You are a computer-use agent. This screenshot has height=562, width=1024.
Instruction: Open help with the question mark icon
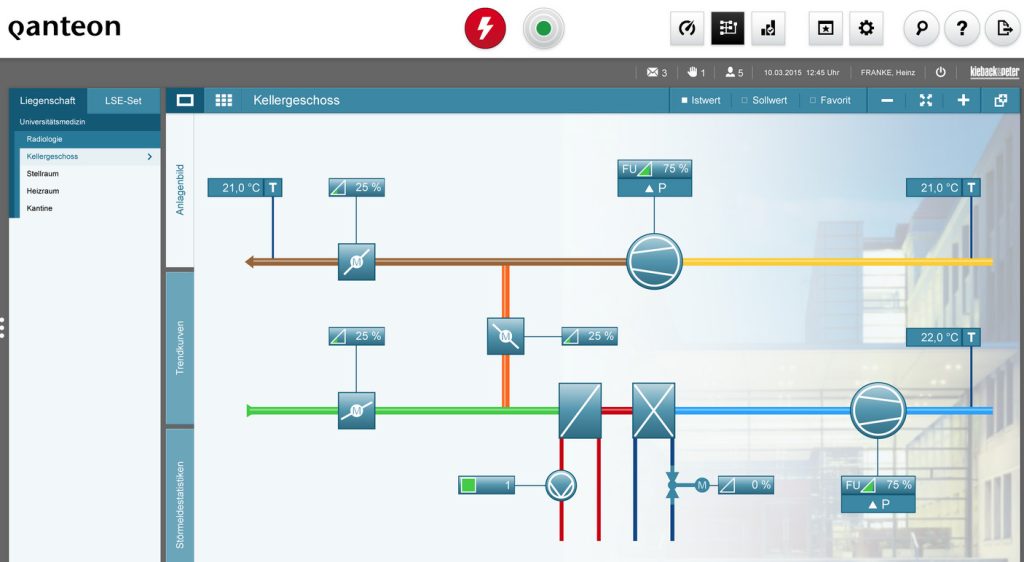click(961, 29)
